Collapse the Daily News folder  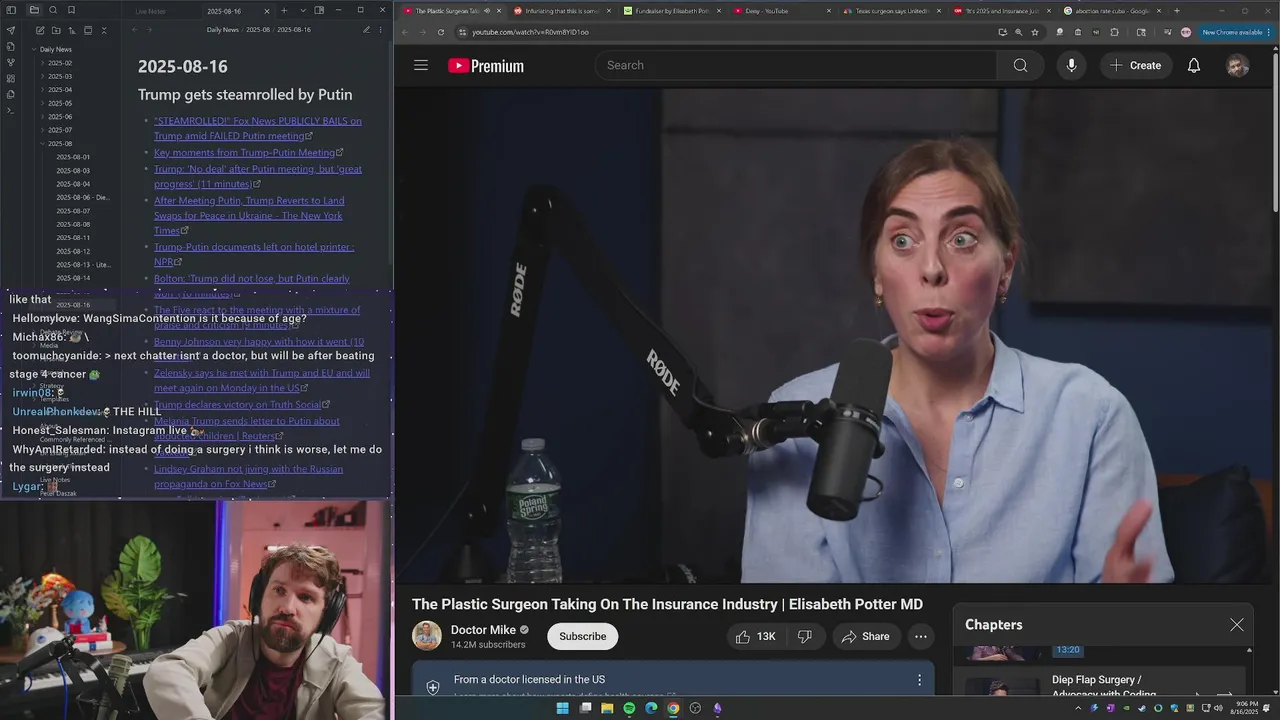tap(55, 49)
